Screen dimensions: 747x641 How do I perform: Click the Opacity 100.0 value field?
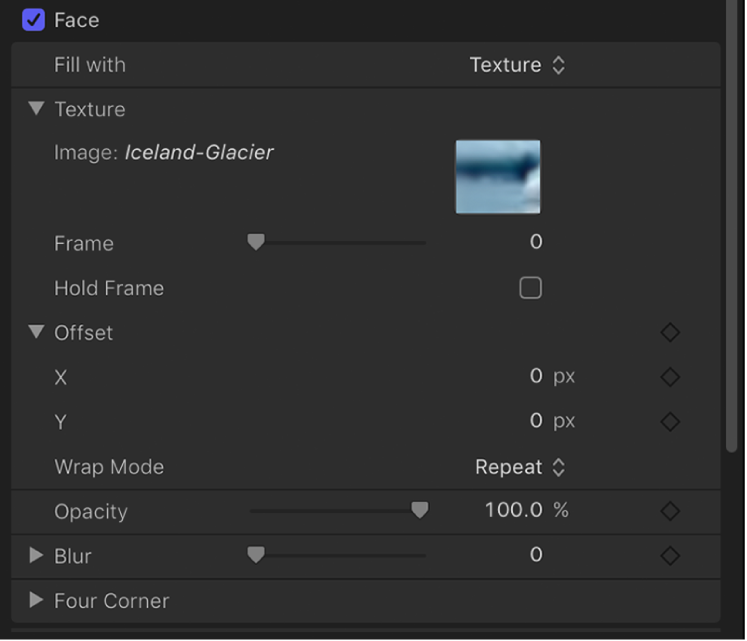[x=514, y=511]
